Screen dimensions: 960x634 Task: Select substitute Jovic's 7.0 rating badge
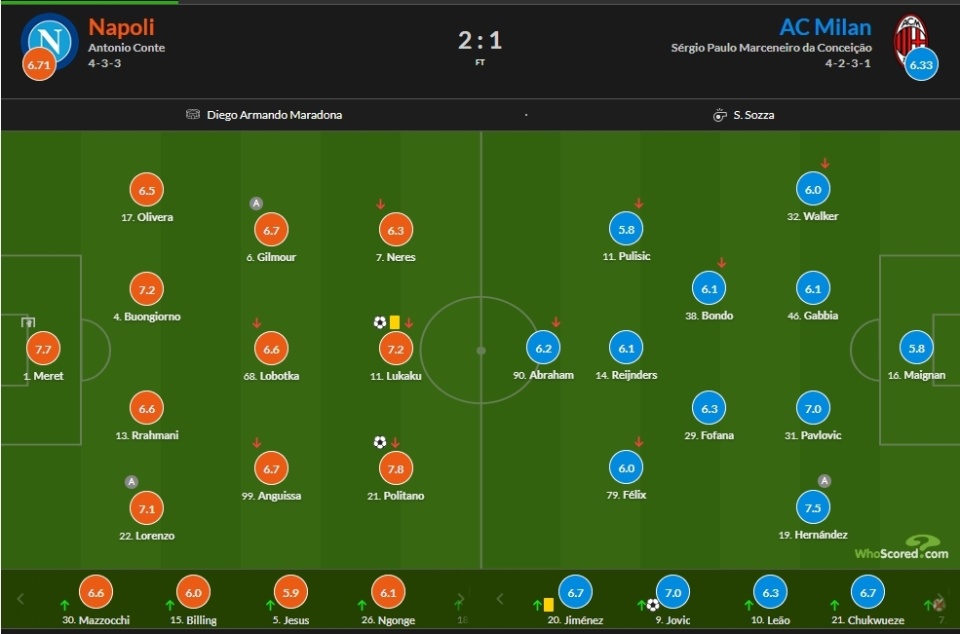click(672, 593)
